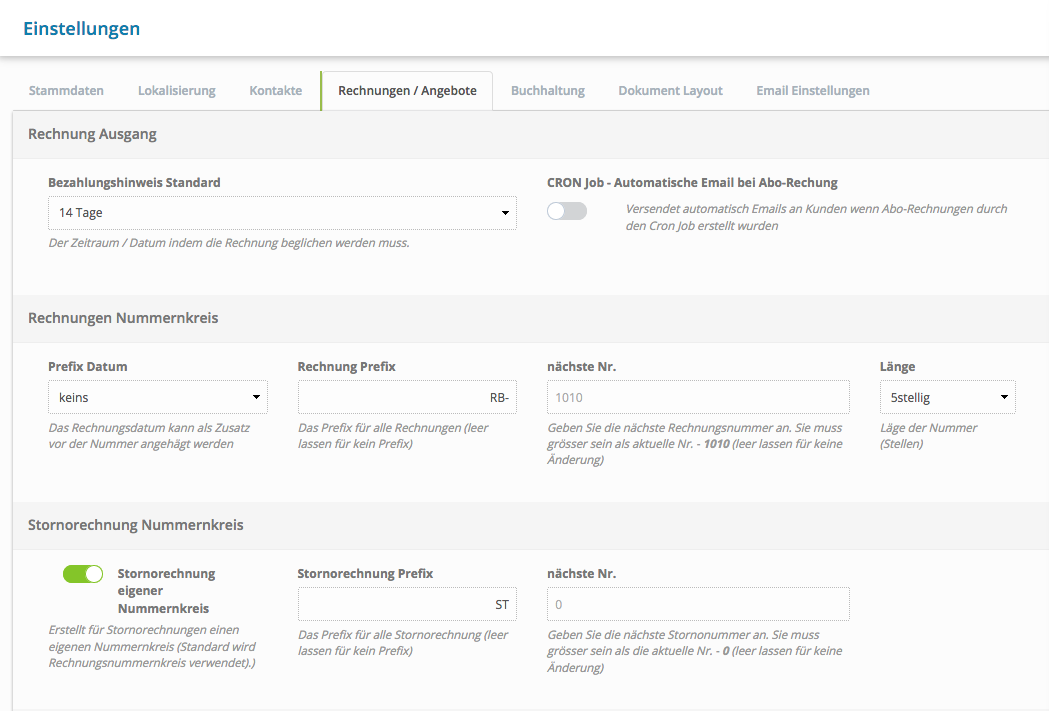This screenshot has height=711, width=1049.
Task: Click hint 'Das Rechnungsdatum kann als Zusatz'
Action: 149,435
